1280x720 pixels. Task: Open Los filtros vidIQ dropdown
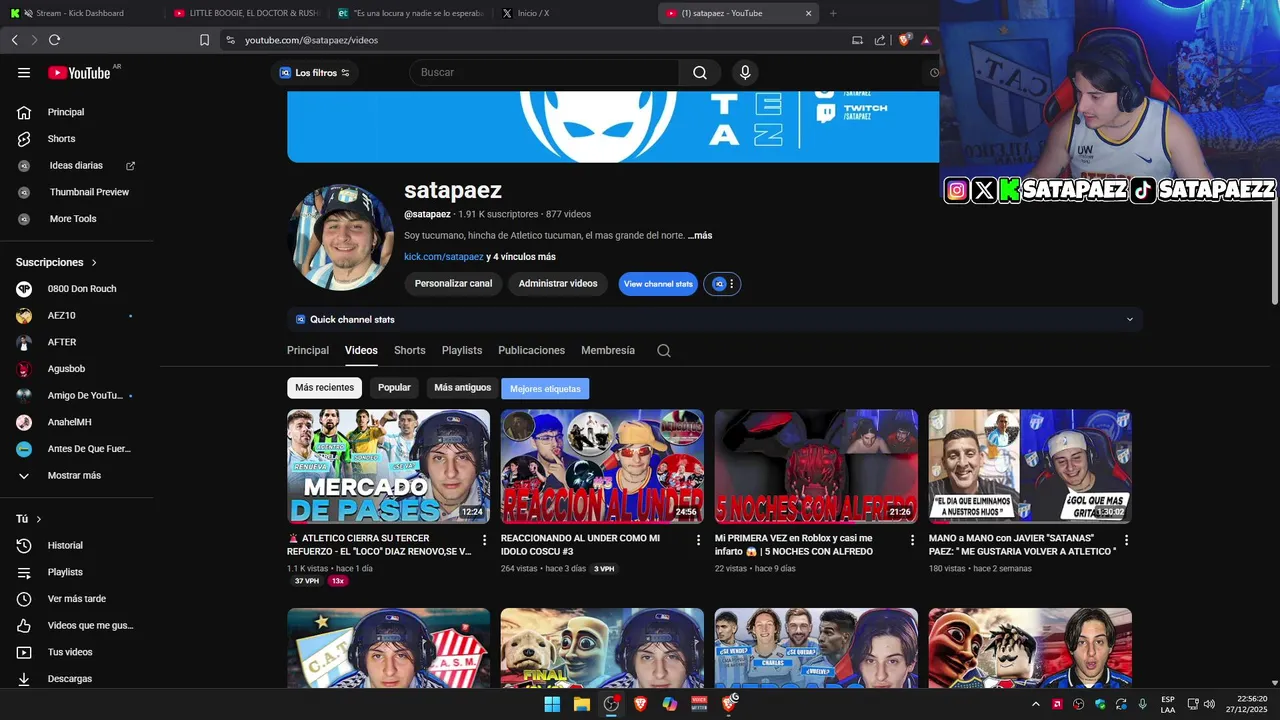coord(315,72)
